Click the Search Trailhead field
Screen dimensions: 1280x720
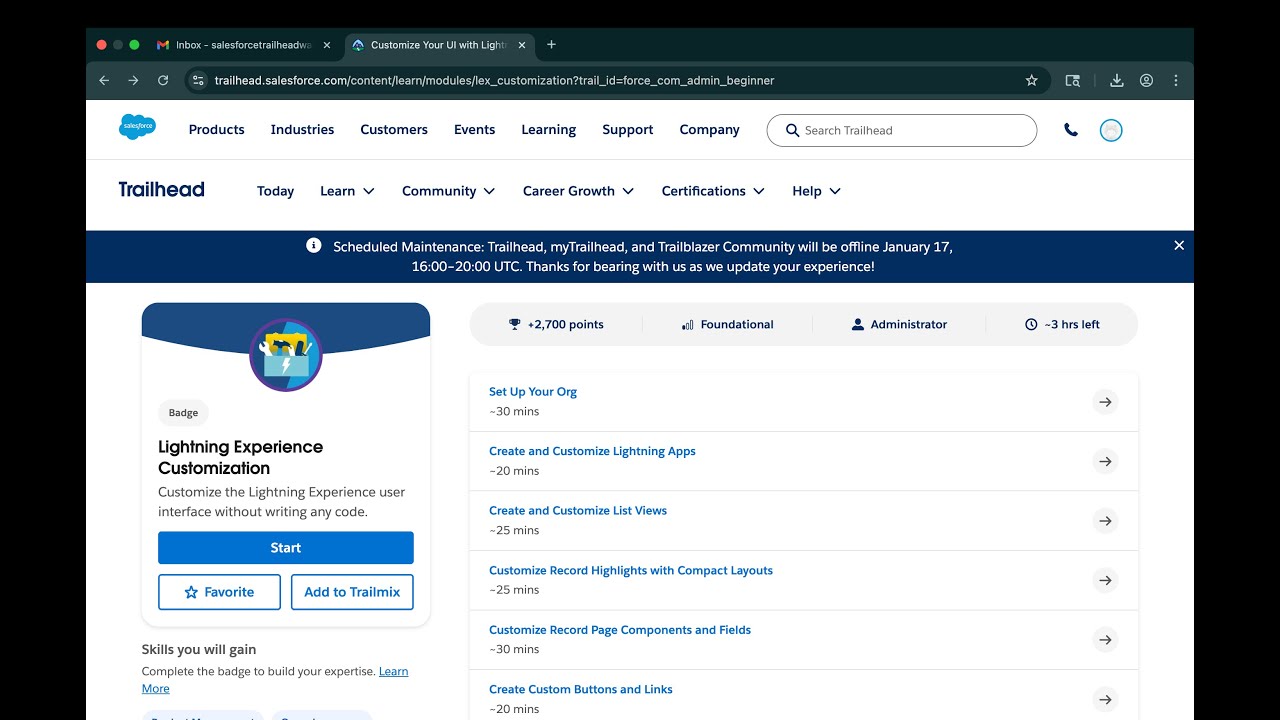[x=902, y=130]
